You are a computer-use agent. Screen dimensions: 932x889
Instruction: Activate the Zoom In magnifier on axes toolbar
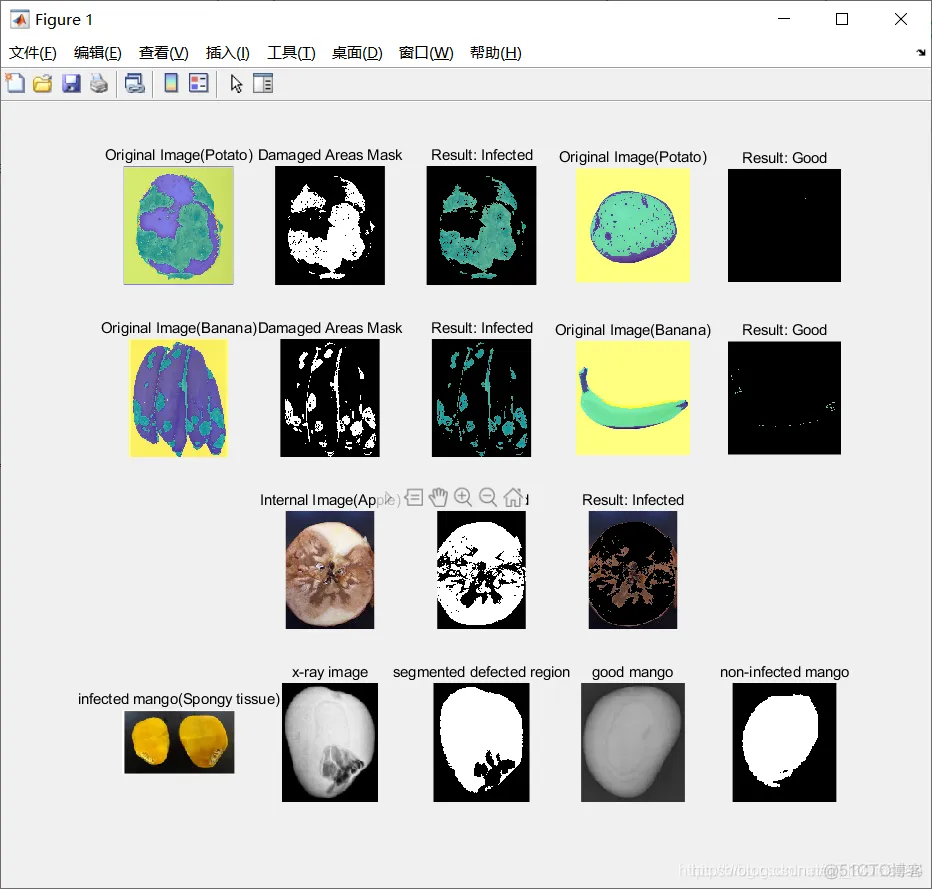coord(462,497)
